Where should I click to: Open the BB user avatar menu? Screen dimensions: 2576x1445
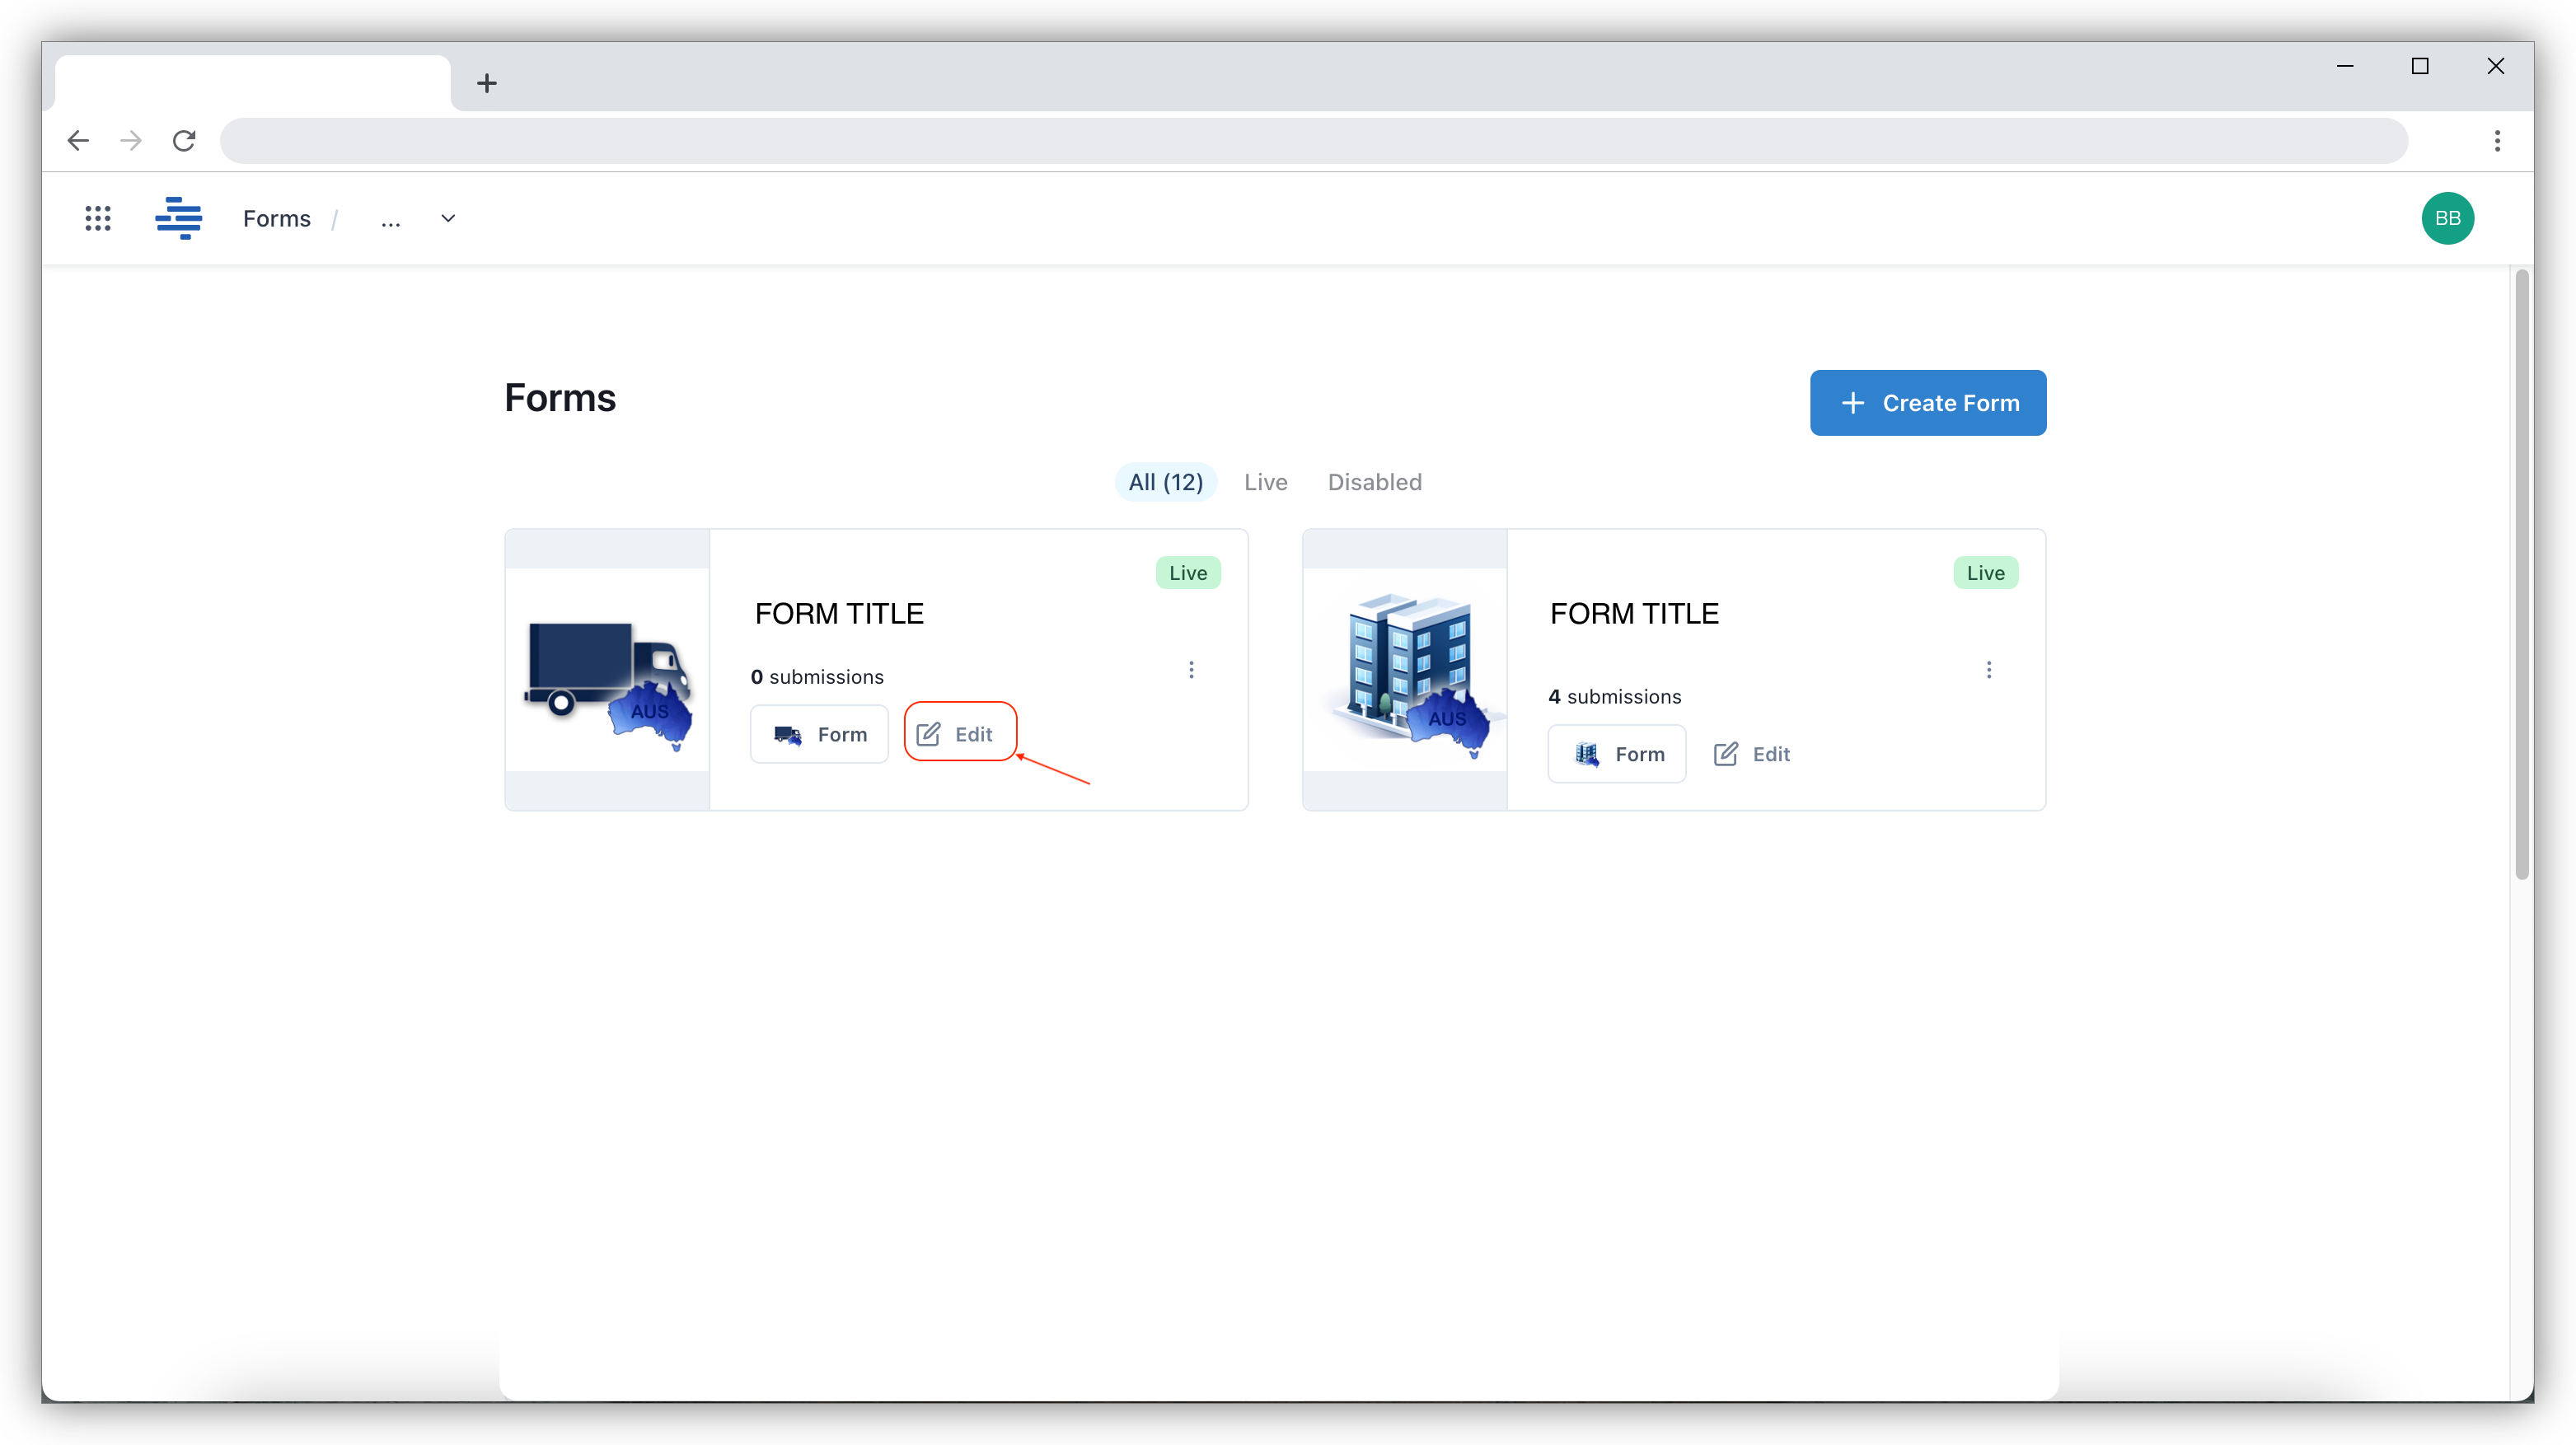[2447, 218]
